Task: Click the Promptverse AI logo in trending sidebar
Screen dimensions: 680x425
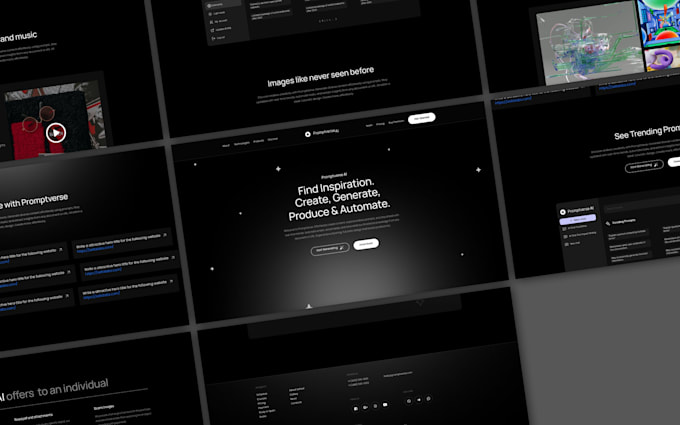Action: click(577, 210)
